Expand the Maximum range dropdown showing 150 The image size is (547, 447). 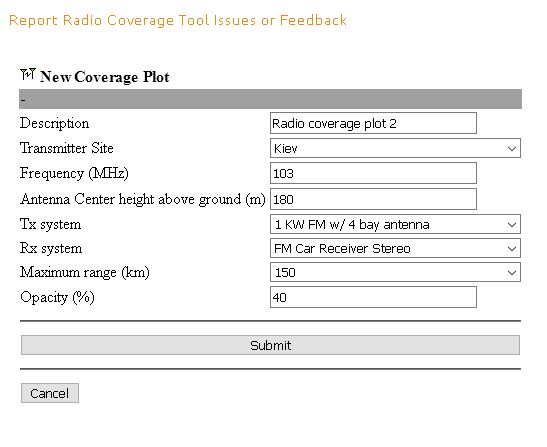point(395,272)
